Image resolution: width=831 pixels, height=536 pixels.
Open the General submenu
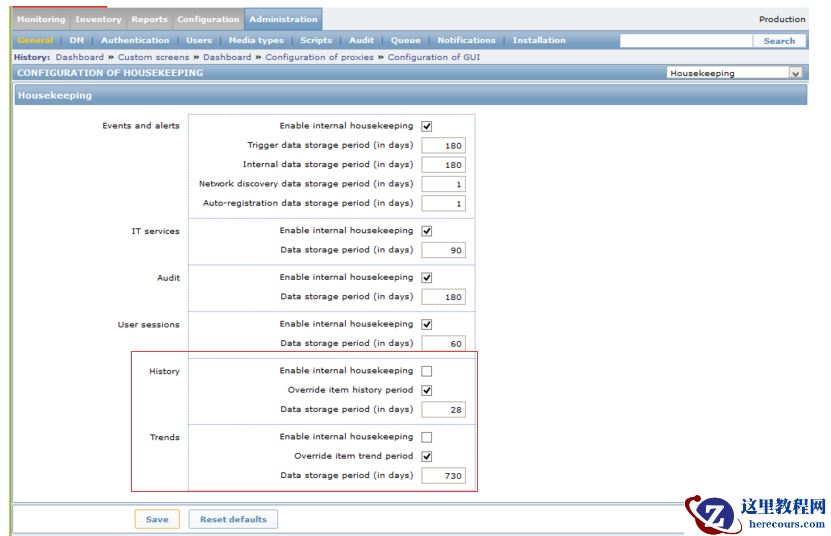35,40
